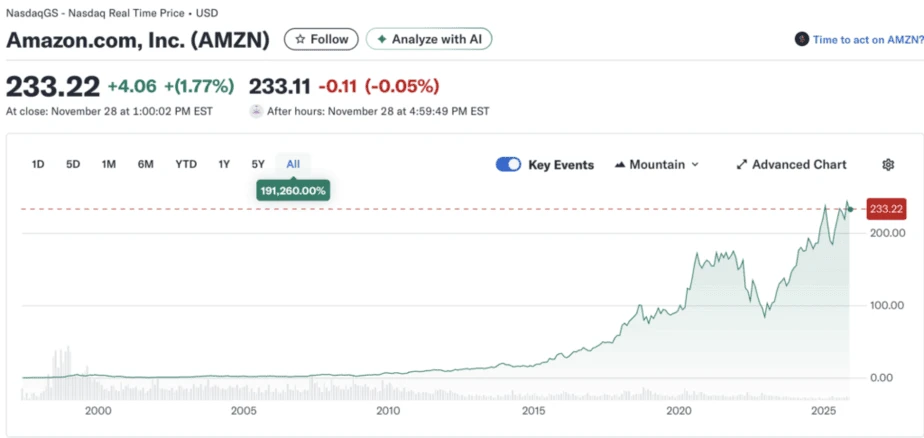Show the 5Y chart range
The width and height of the screenshot is (924, 438).
(258, 164)
